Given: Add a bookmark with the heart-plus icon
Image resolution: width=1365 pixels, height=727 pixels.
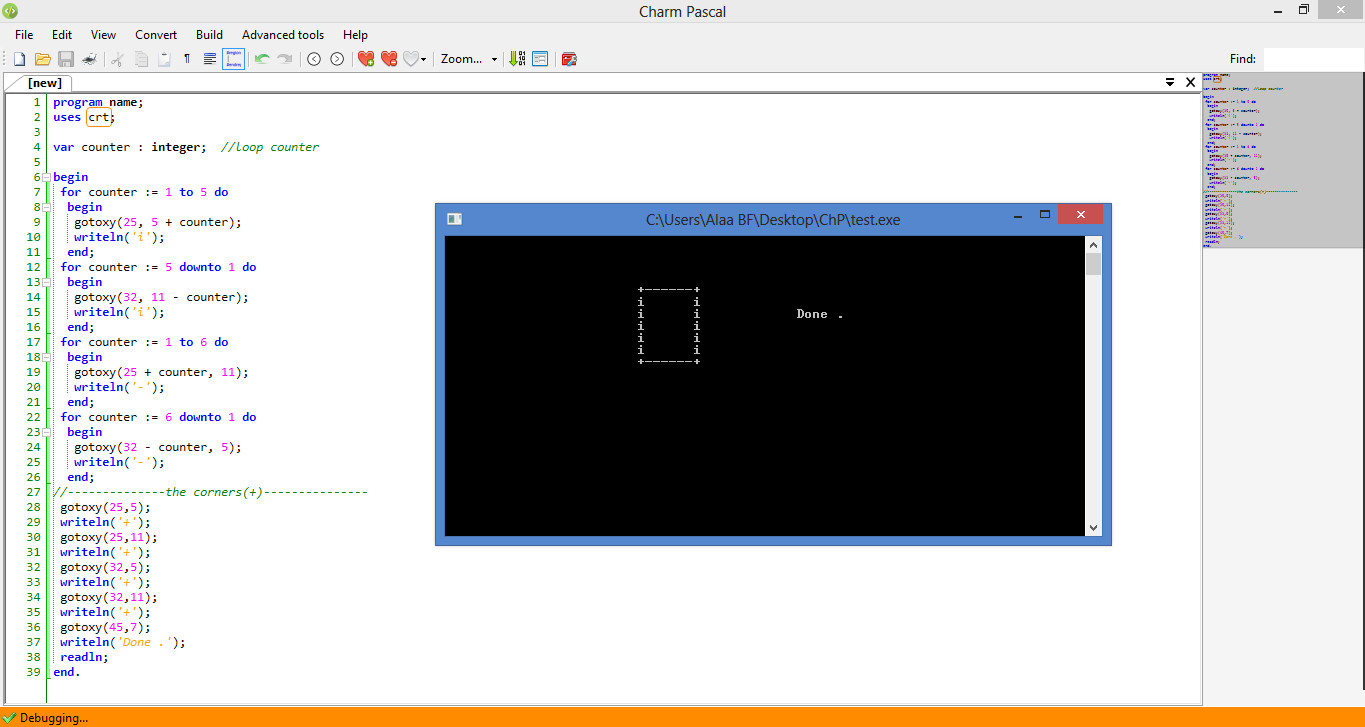Looking at the screenshot, I should point(366,59).
